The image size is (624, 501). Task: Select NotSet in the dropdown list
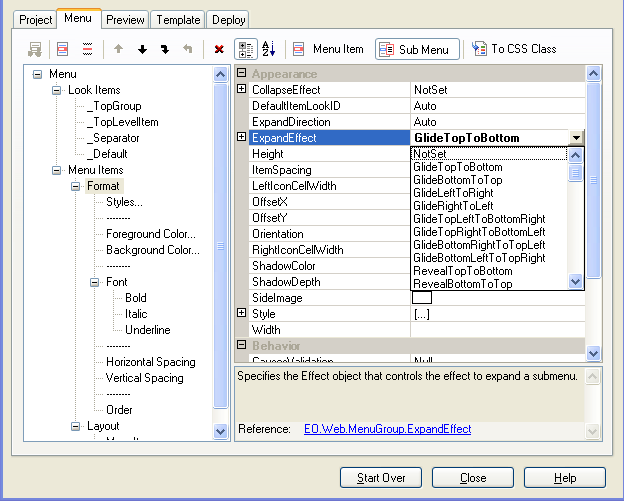489,154
